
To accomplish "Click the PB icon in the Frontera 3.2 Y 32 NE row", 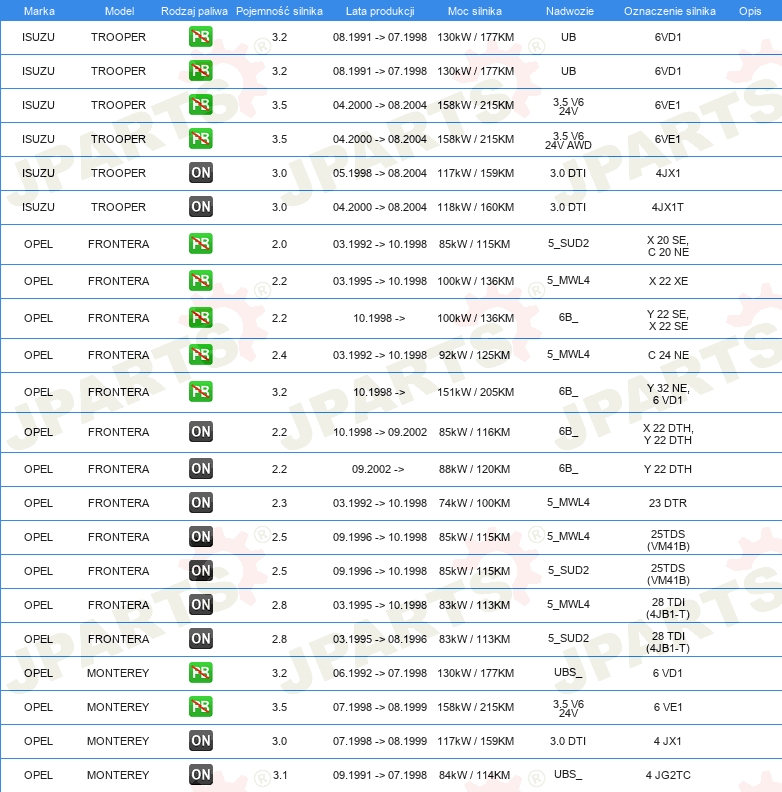I will pyautogui.click(x=201, y=391).
